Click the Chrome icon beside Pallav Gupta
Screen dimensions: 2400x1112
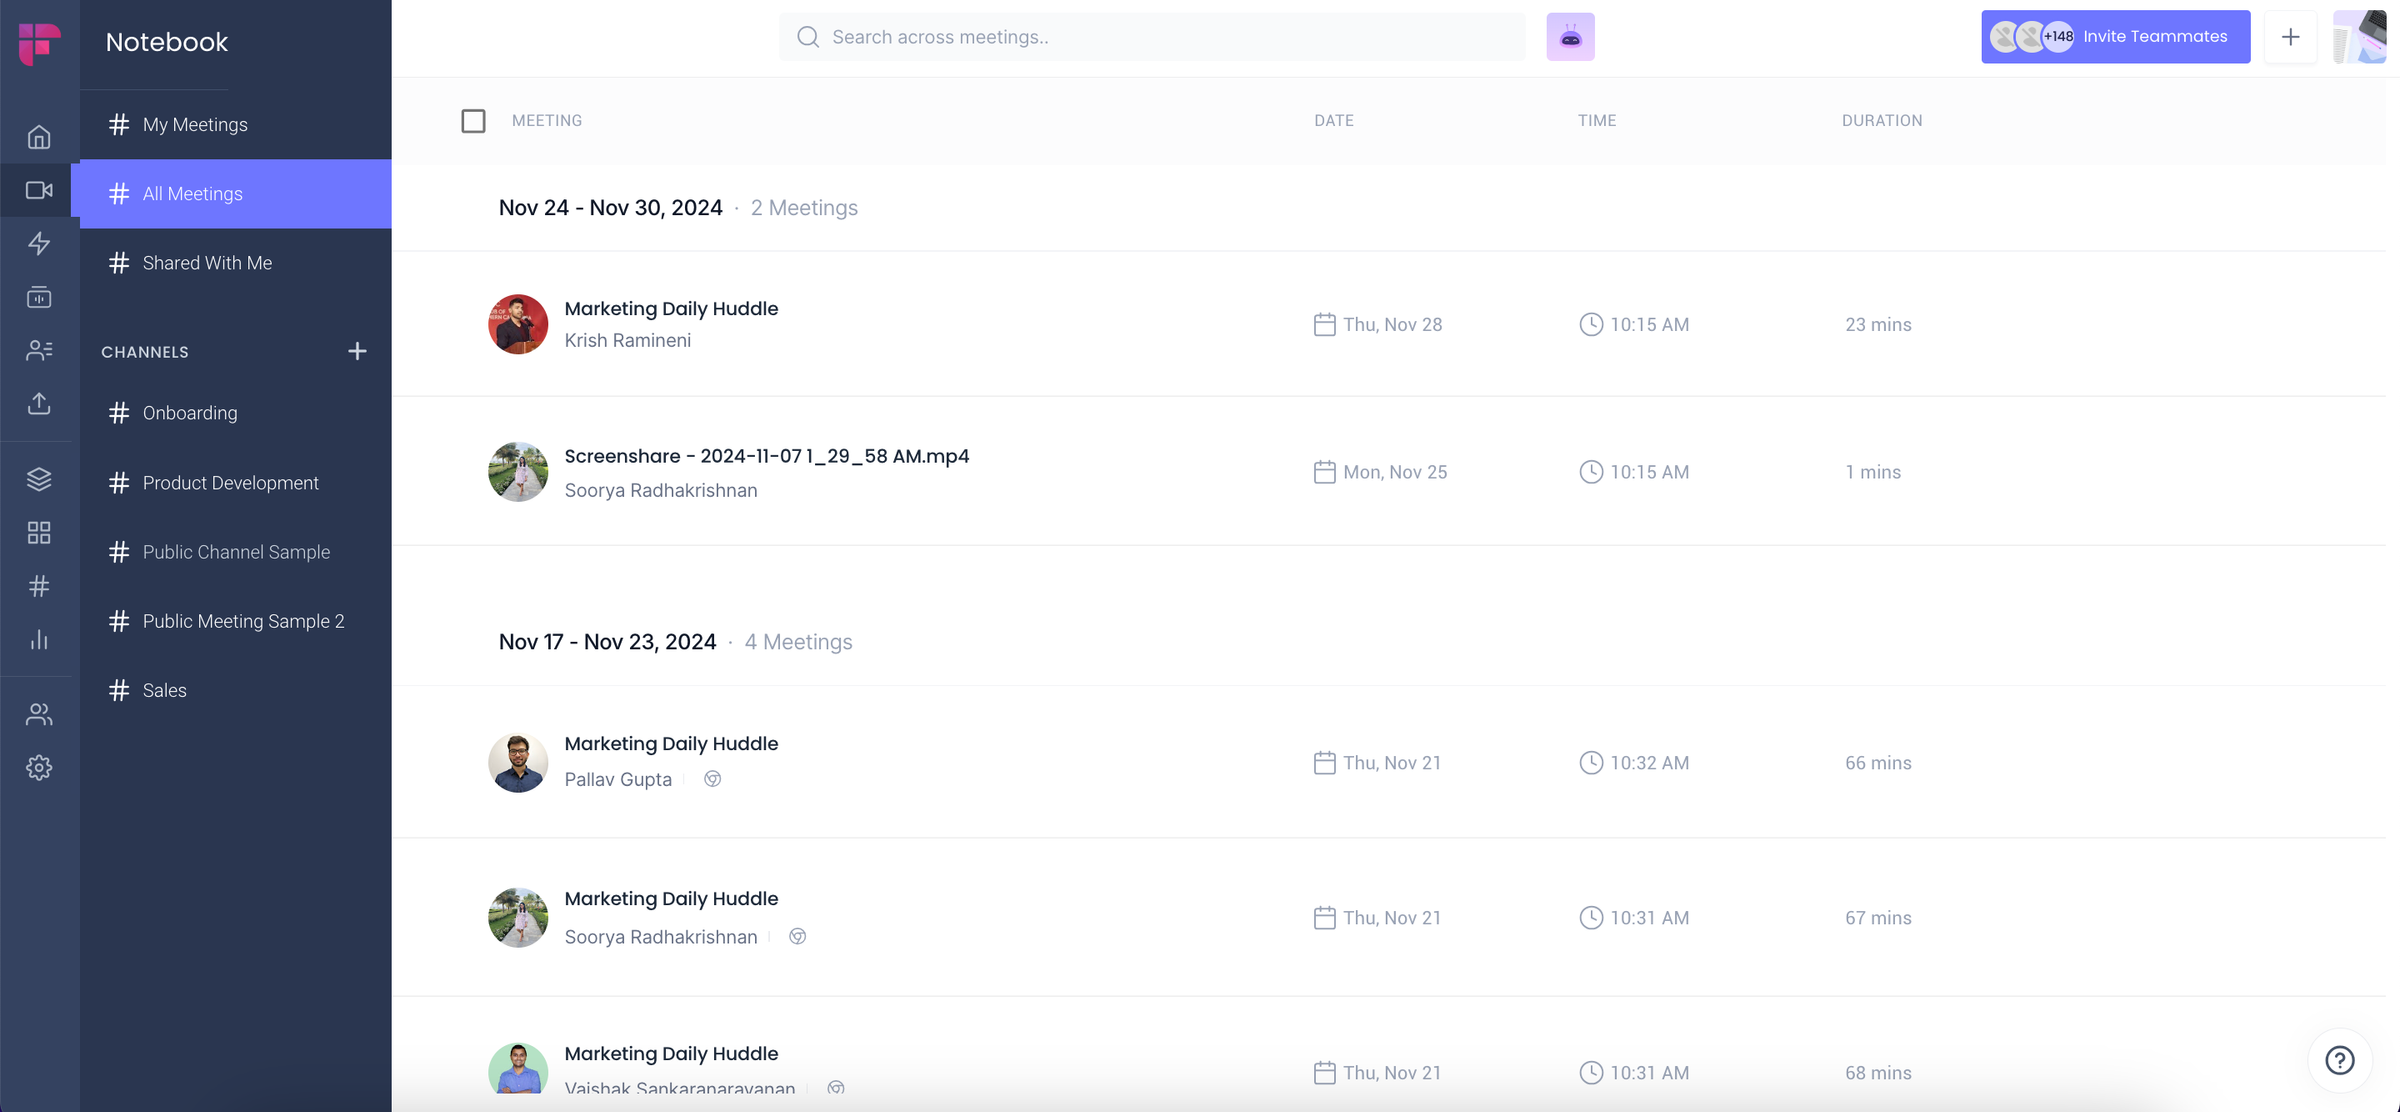click(x=713, y=779)
